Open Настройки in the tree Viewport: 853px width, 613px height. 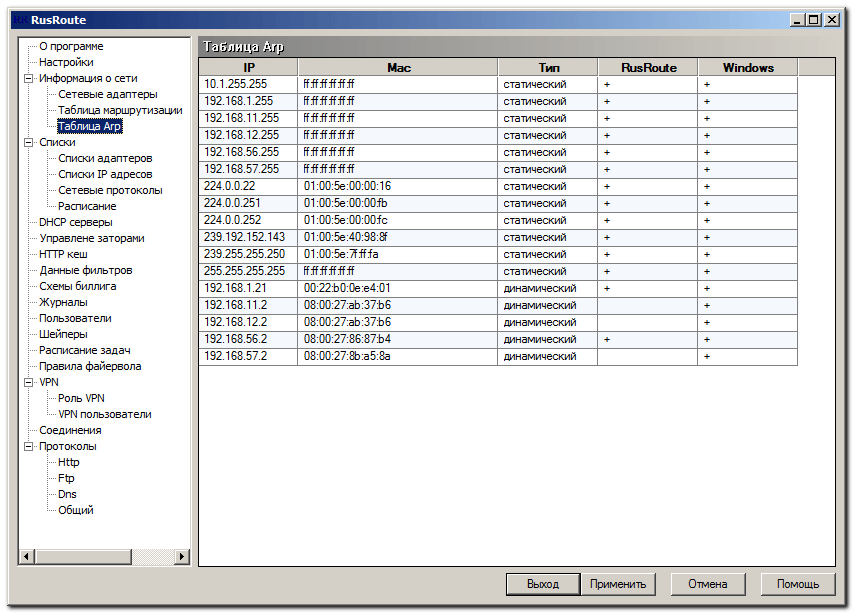click(66, 63)
